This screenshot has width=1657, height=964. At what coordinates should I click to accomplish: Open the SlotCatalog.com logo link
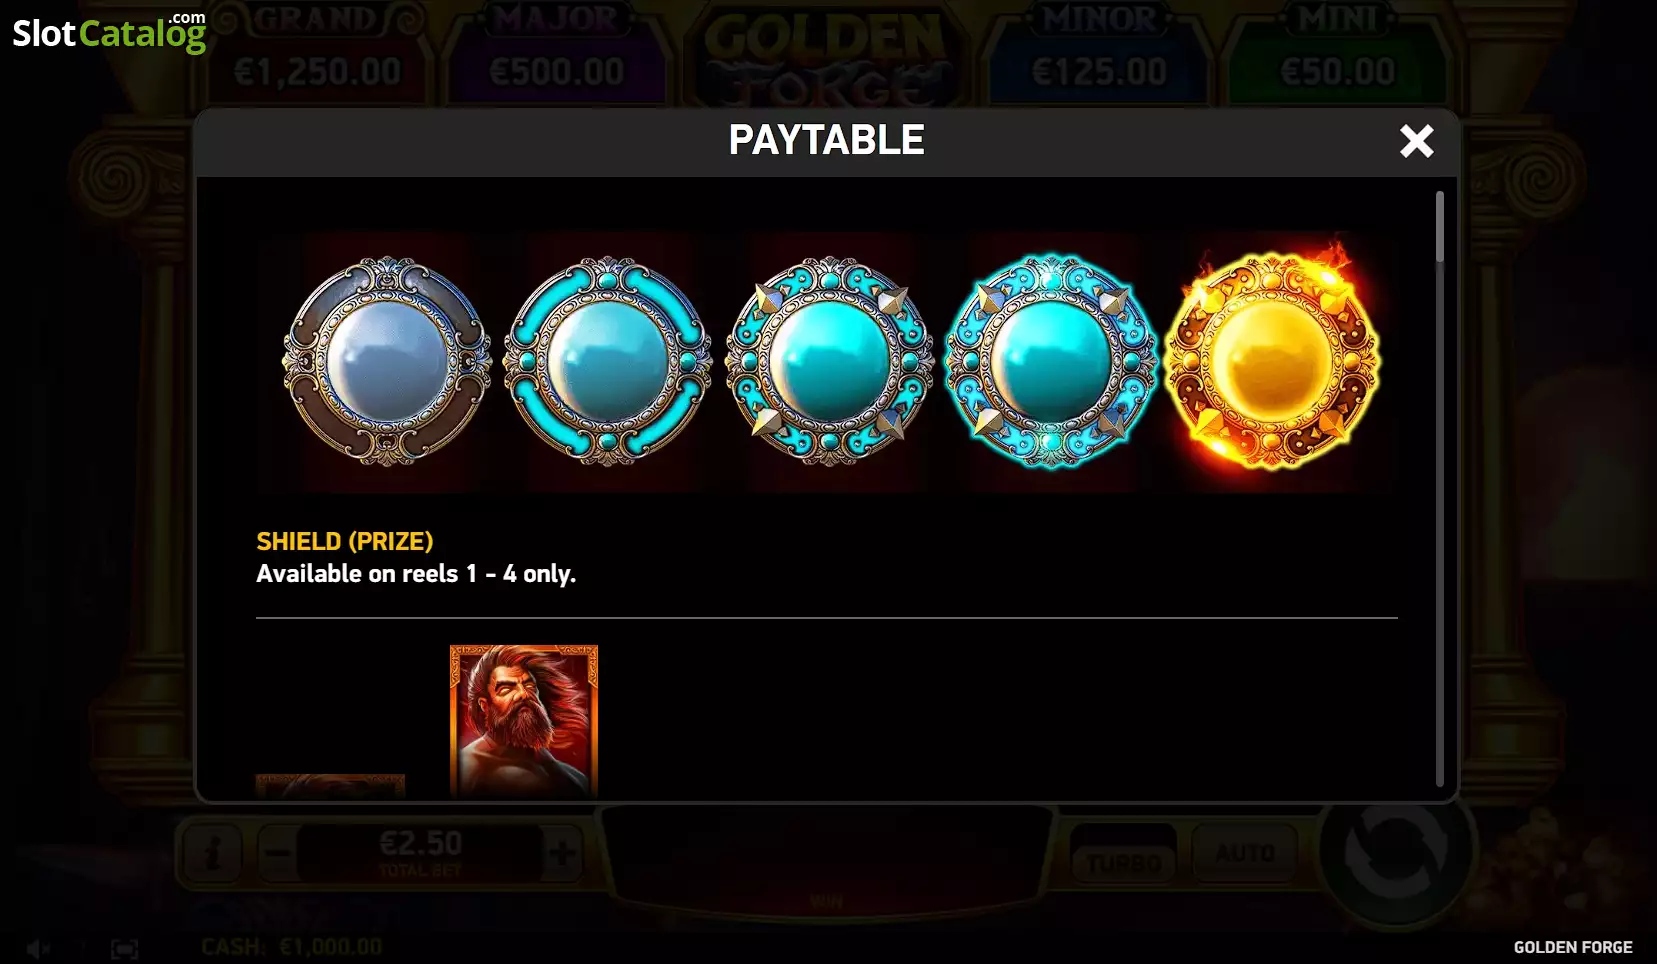point(109,32)
